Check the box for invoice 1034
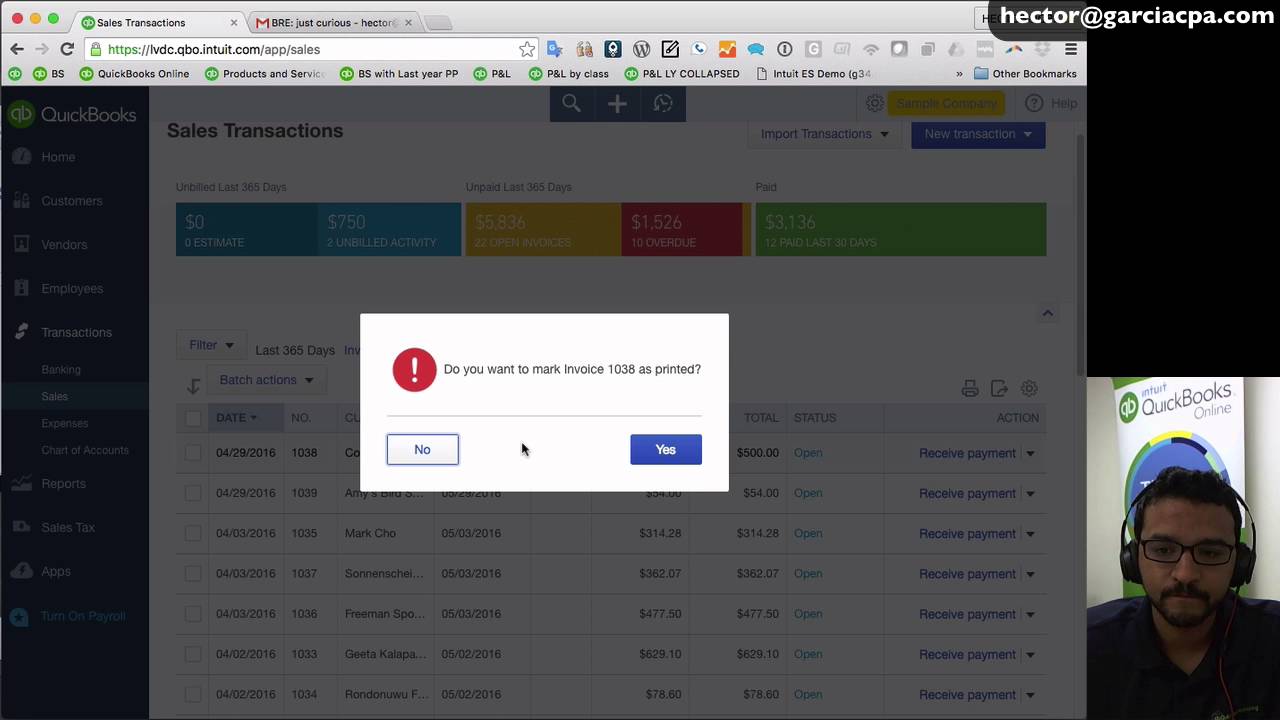This screenshot has height=720, width=1280. pyautogui.click(x=193, y=694)
